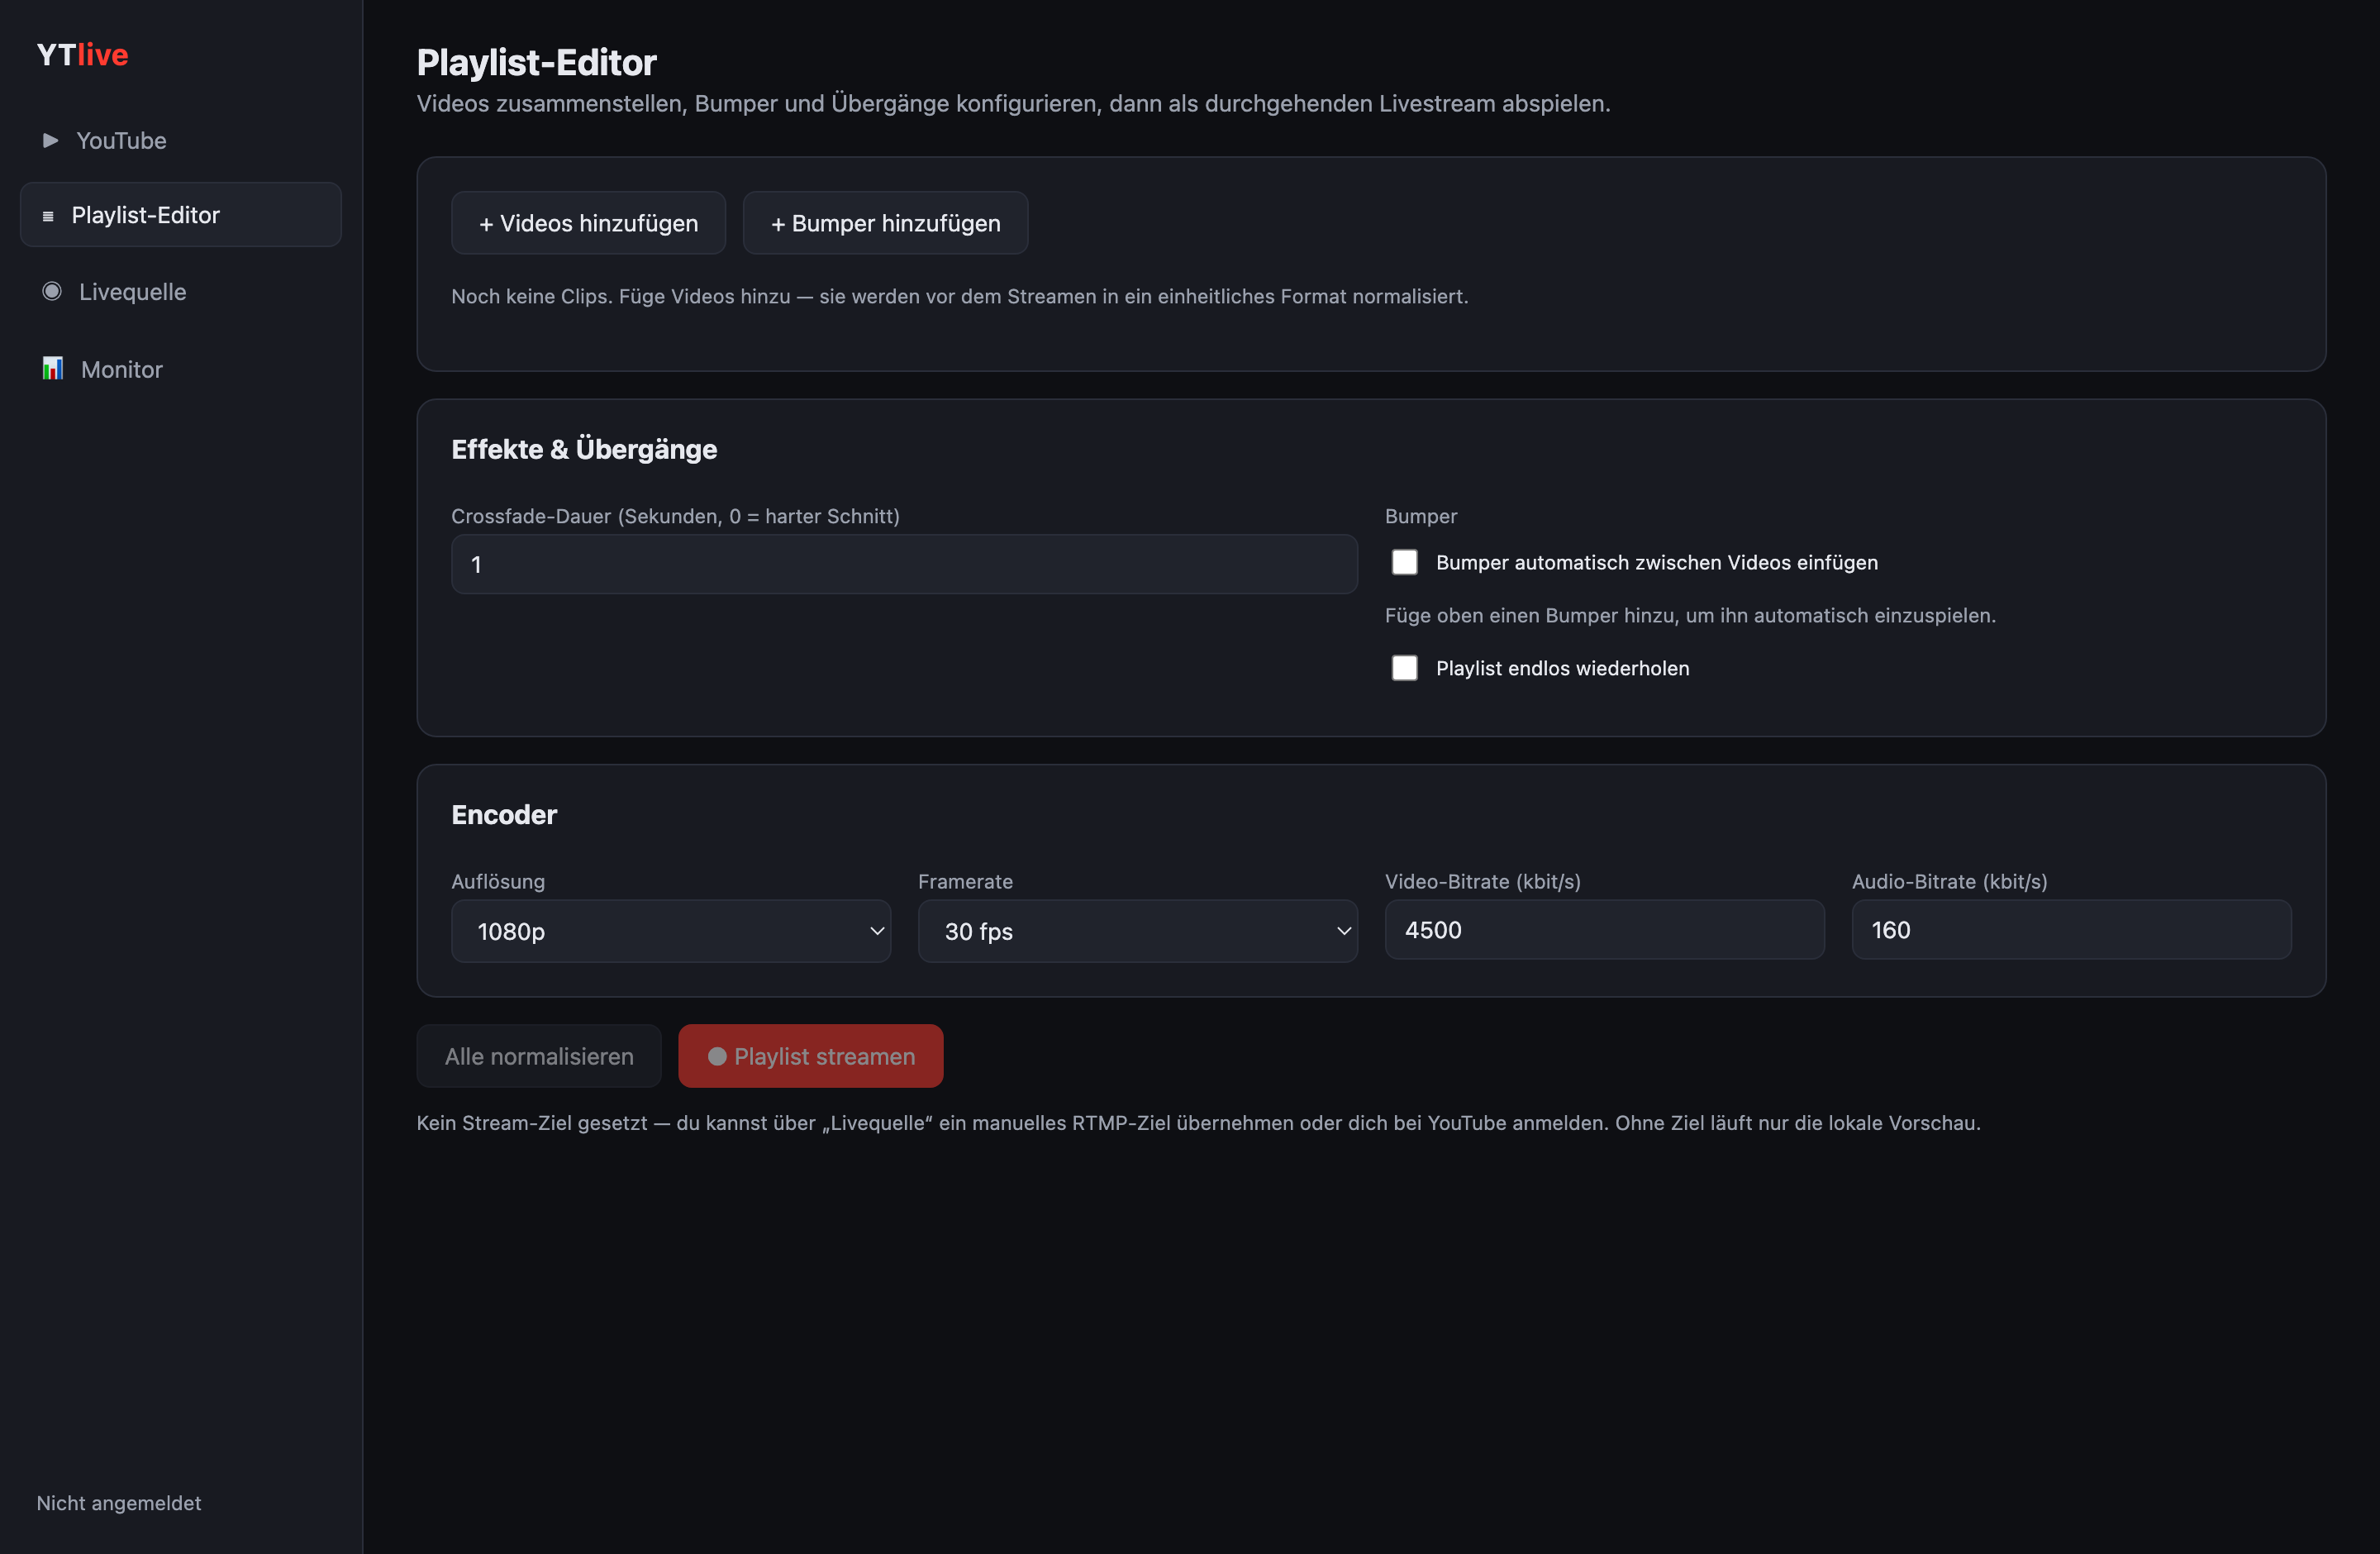The height and width of the screenshot is (1554, 2380).
Task: Click the Kein Stream-Ziel gesetzt hint text
Action: (x=1198, y=1123)
